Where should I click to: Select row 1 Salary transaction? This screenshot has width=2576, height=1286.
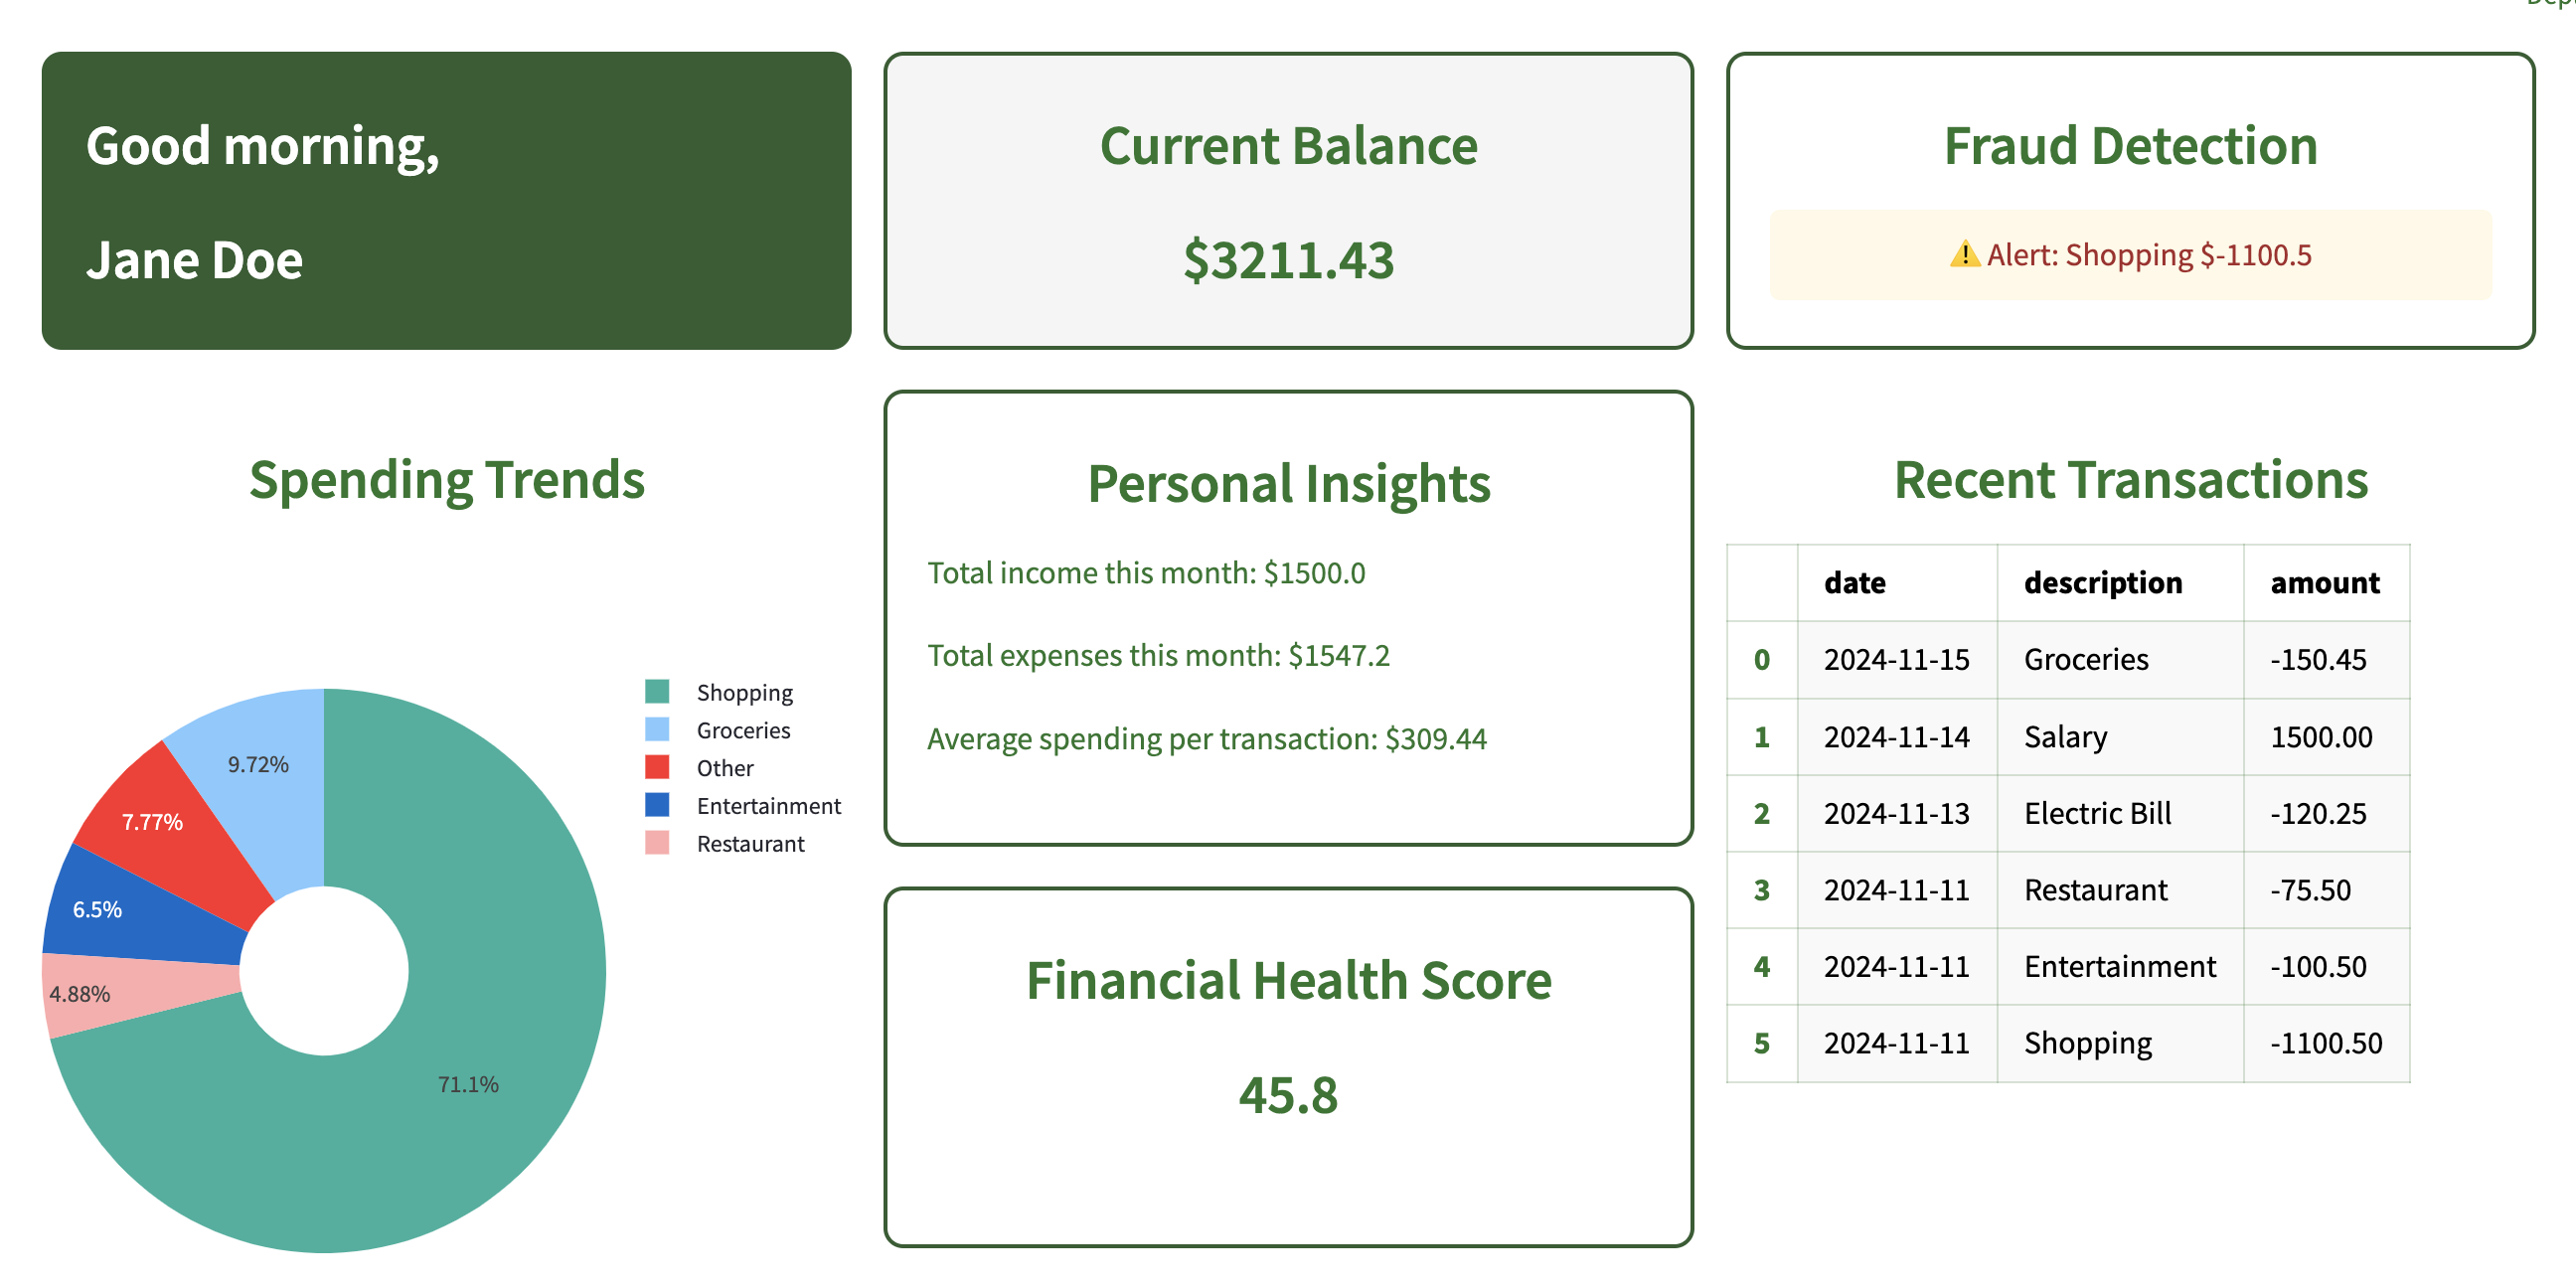tap(2064, 737)
